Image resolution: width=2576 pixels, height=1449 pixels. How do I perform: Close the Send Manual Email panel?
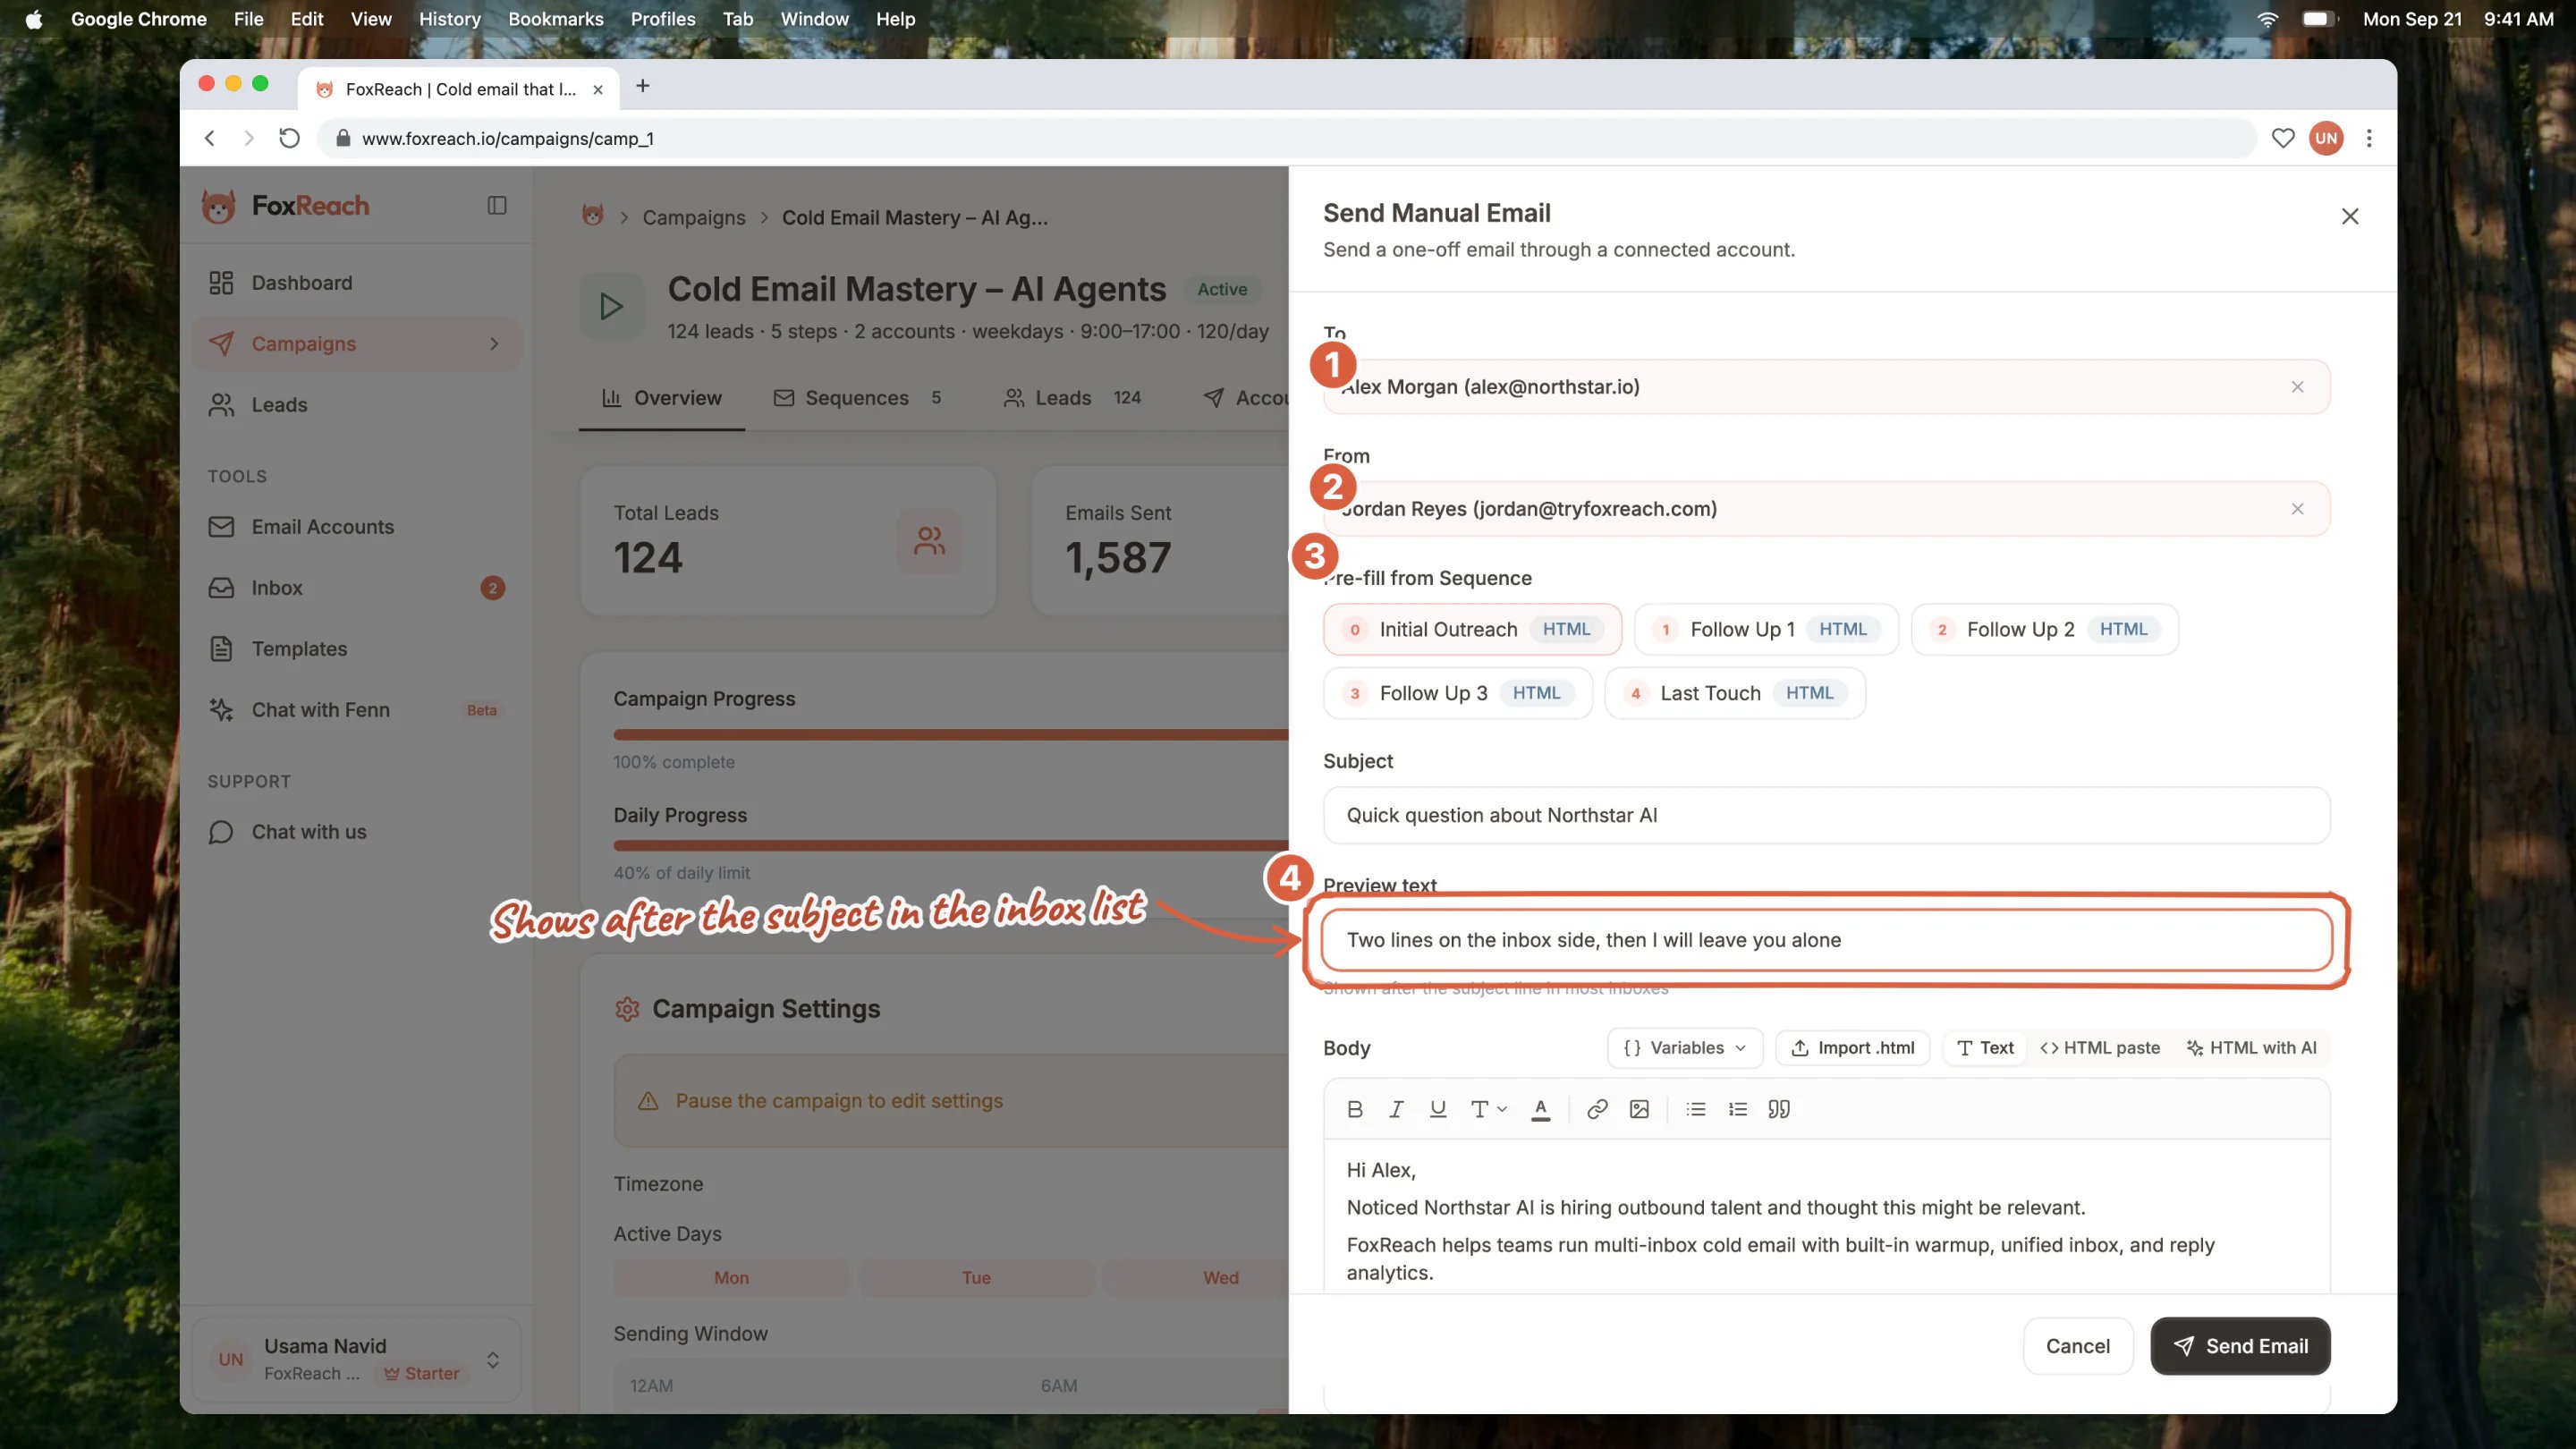(2350, 216)
